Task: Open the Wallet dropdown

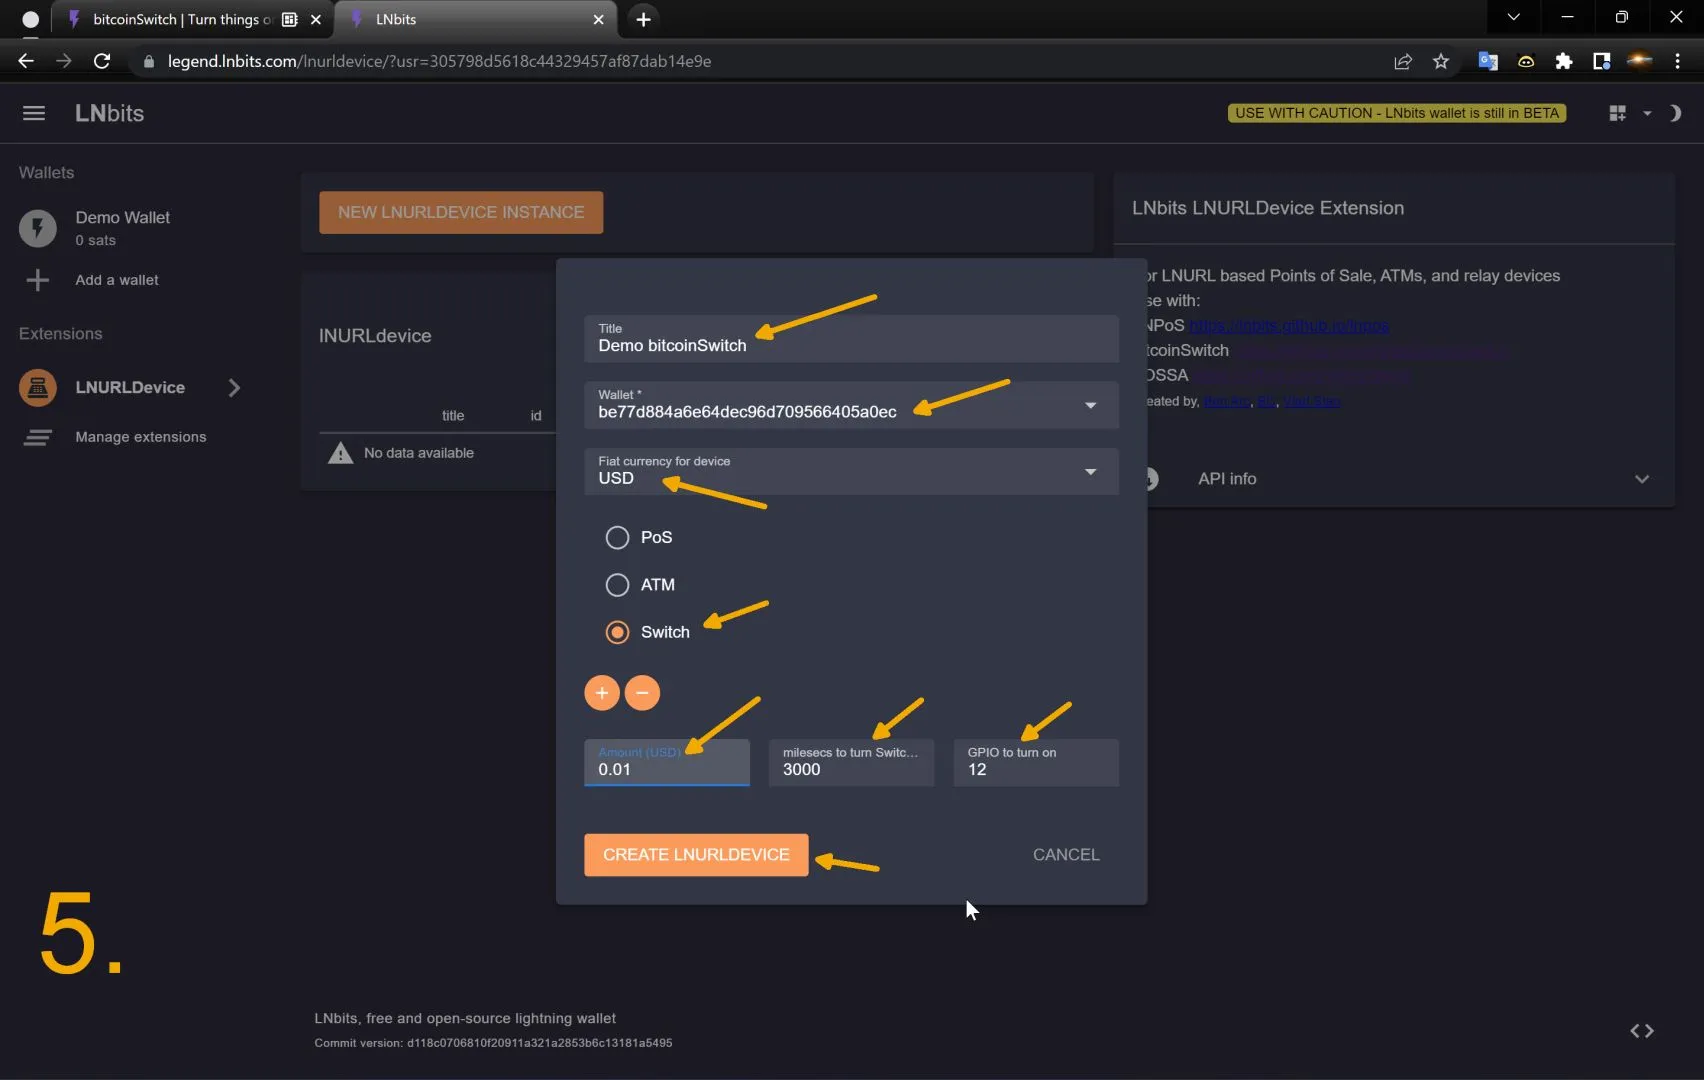Action: (1090, 405)
